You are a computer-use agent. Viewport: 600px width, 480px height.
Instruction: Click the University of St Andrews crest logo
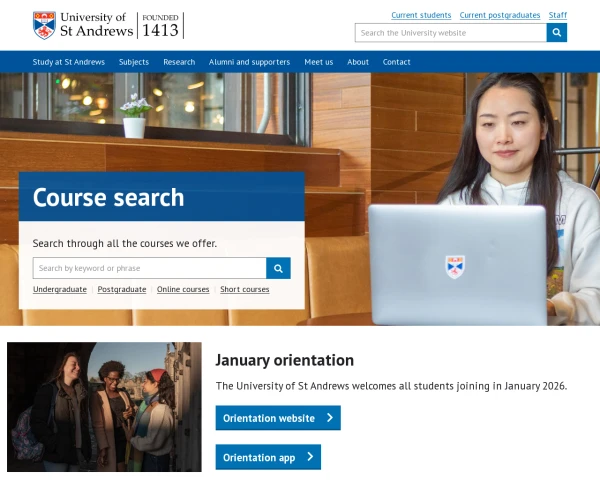[x=44, y=25]
